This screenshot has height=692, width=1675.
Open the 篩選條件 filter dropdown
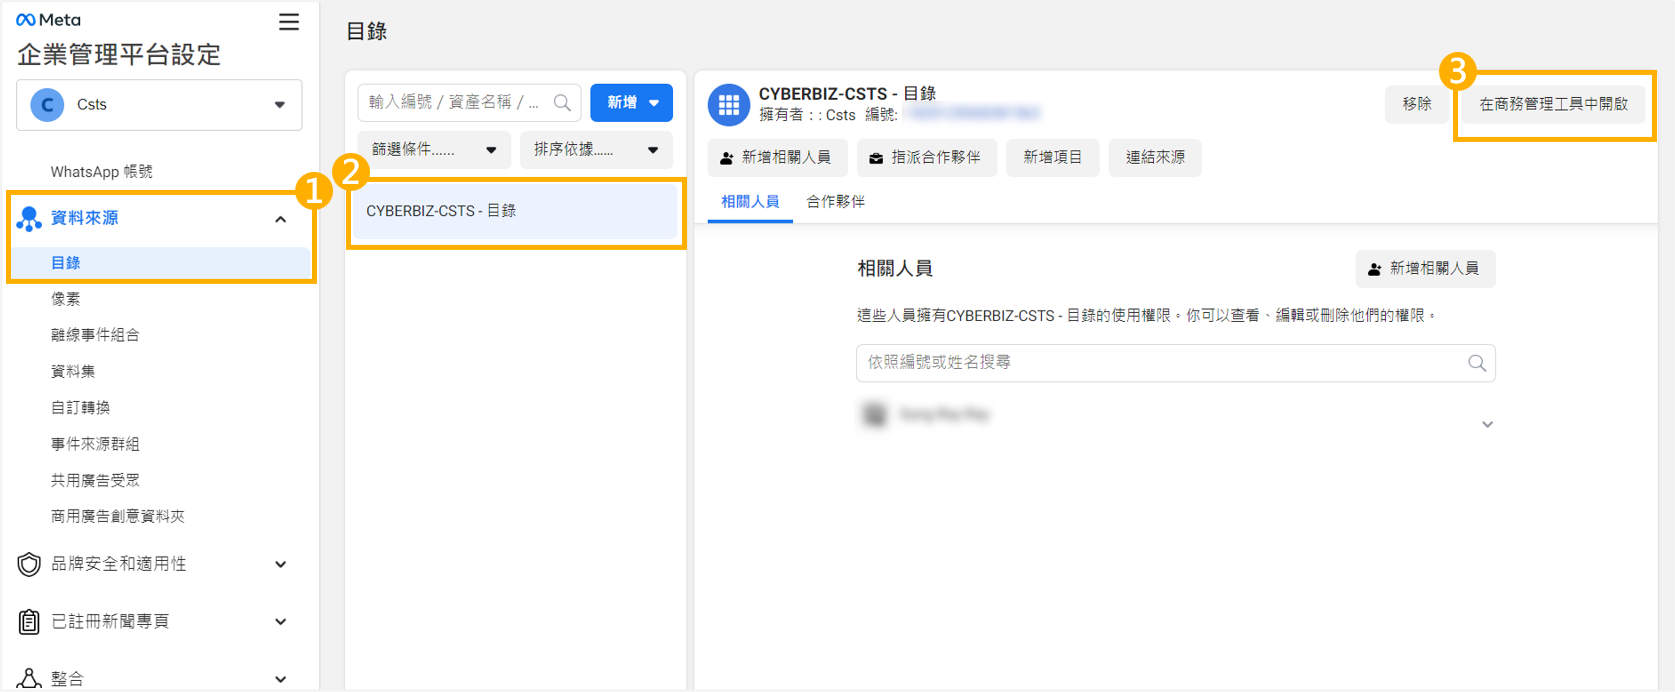434,150
